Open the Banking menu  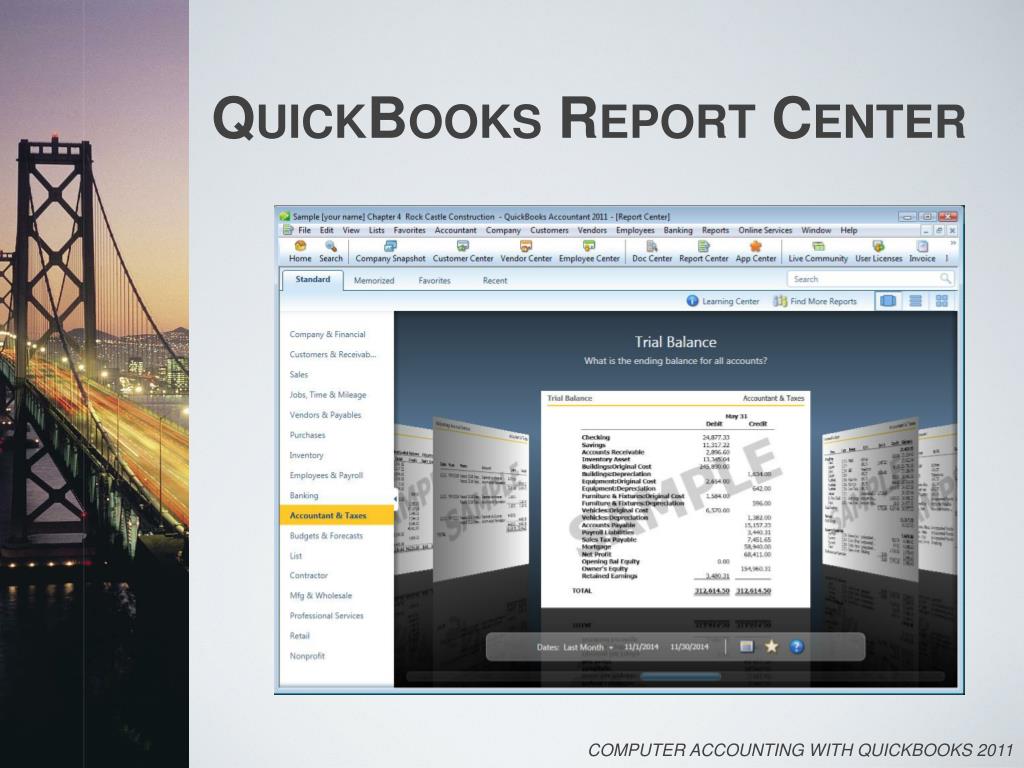(x=678, y=231)
